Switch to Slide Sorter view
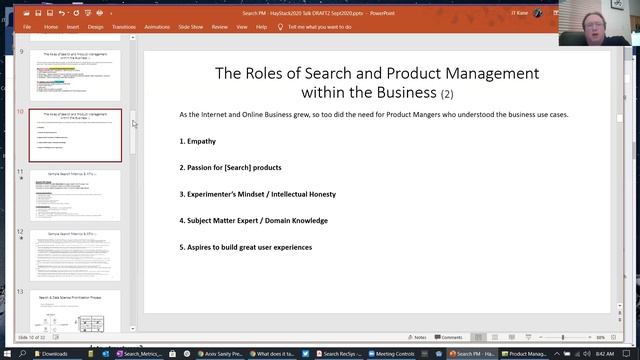This screenshot has width=640, height=360. [495, 338]
